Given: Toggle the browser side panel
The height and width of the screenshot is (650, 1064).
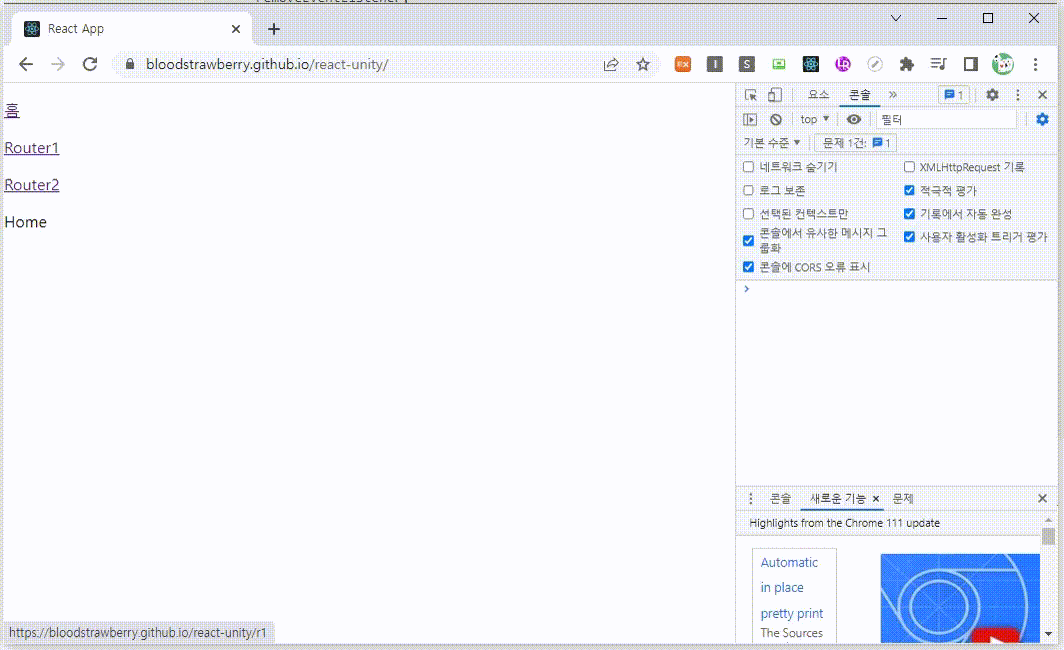Looking at the screenshot, I should point(970,64).
